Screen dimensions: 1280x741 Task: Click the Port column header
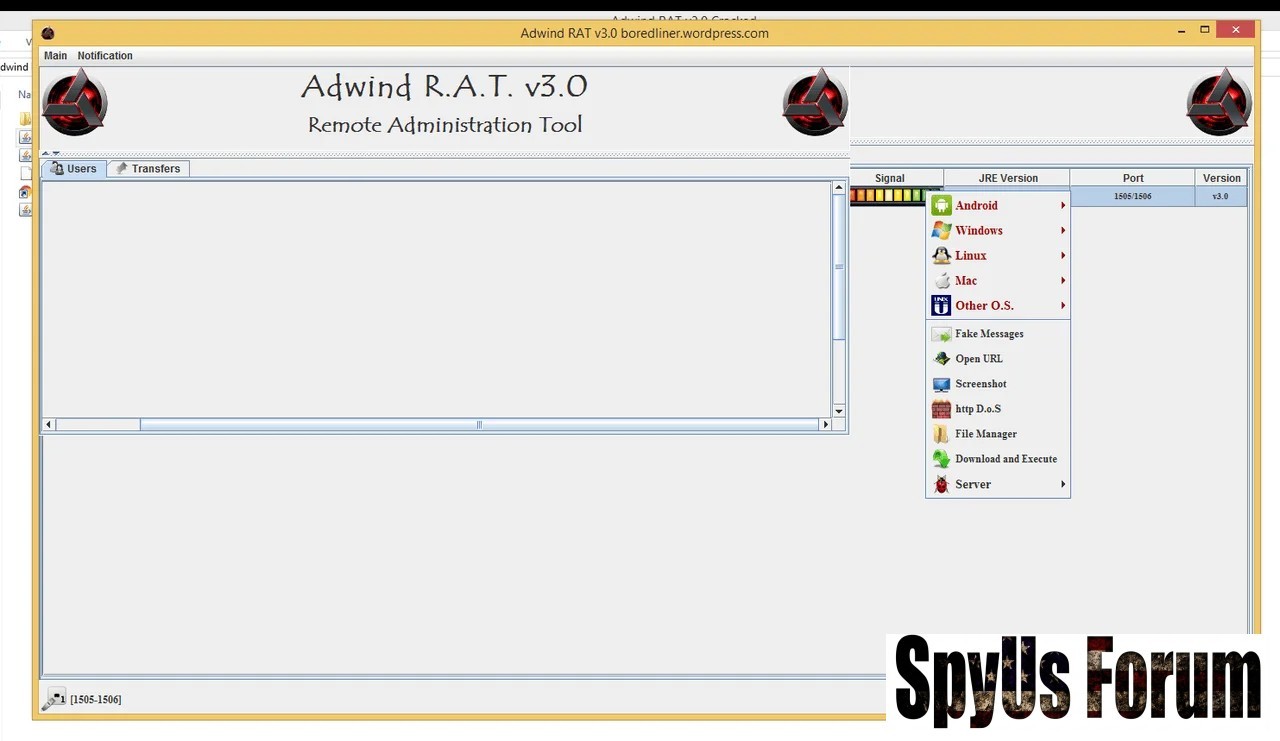(1132, 178)
